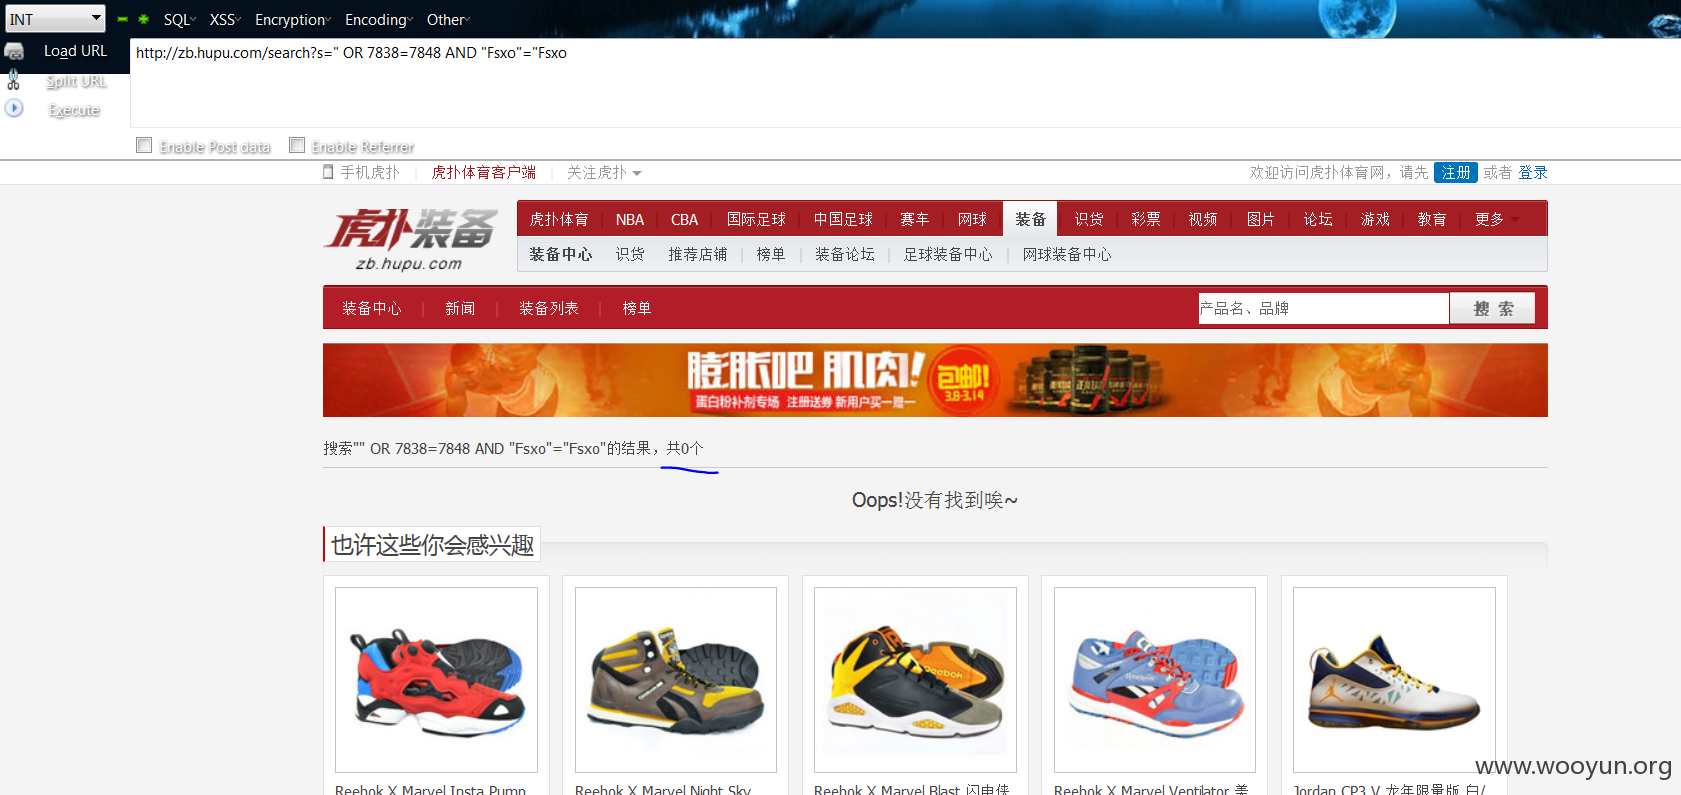Open the 足球装备中心 sub-navigation link
The width and height of the screenshot is (1681, 795).
[x=948, y=254]
